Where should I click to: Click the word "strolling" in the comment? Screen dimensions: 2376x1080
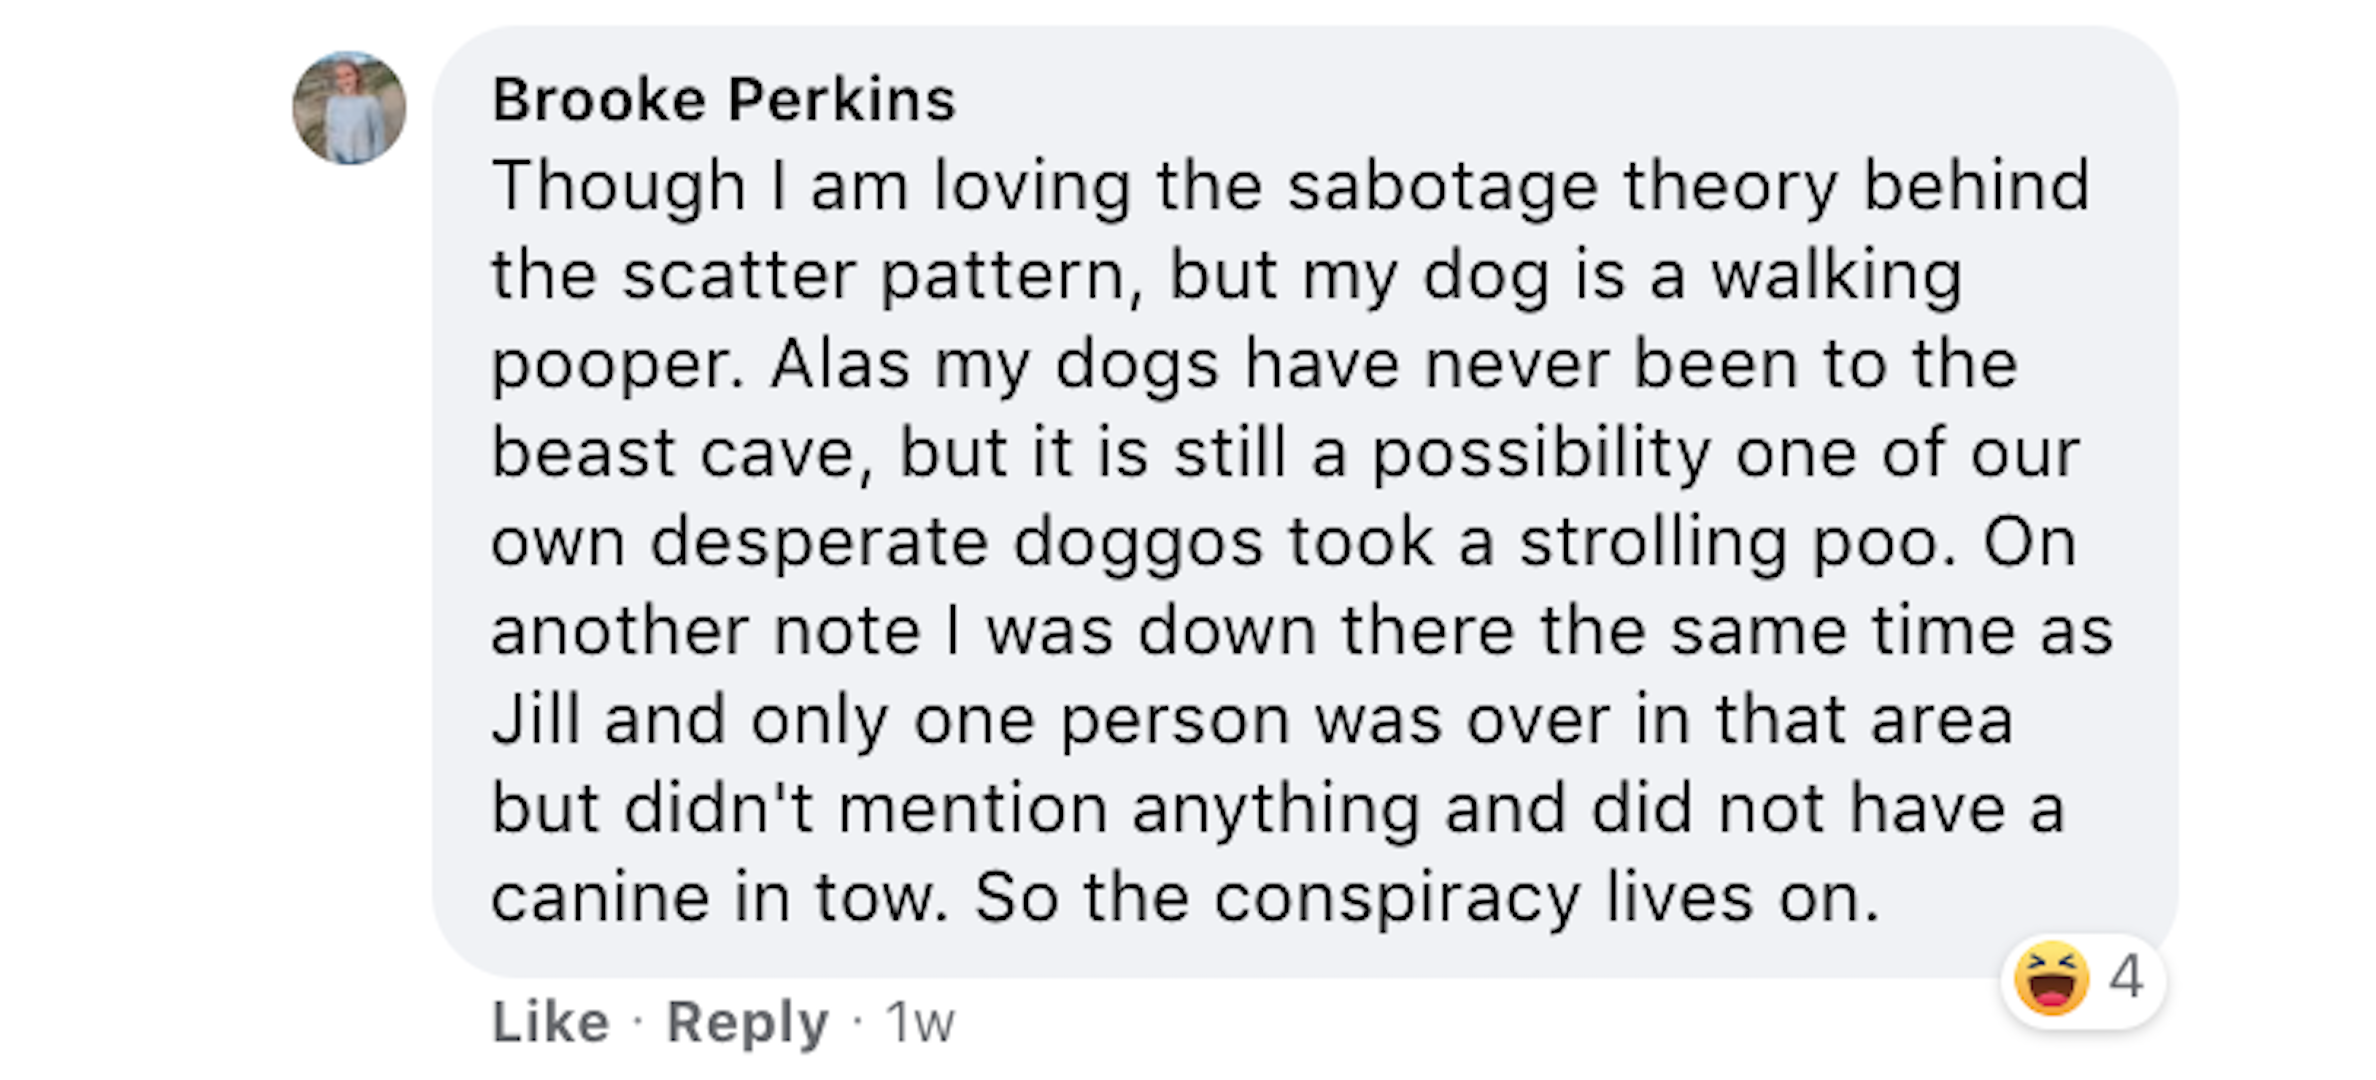point(1652,543)
